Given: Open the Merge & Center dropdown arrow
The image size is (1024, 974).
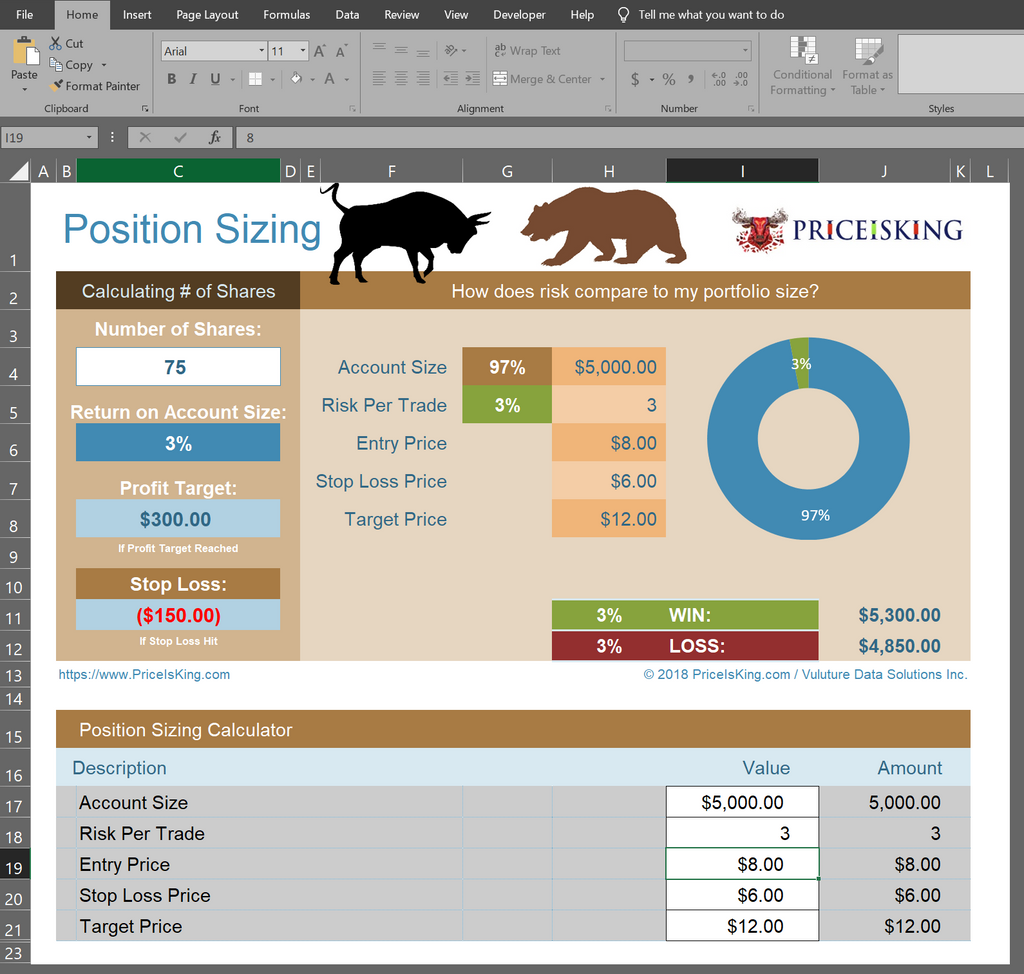Looking at the screenshot, I should click(x=602, y=80).
